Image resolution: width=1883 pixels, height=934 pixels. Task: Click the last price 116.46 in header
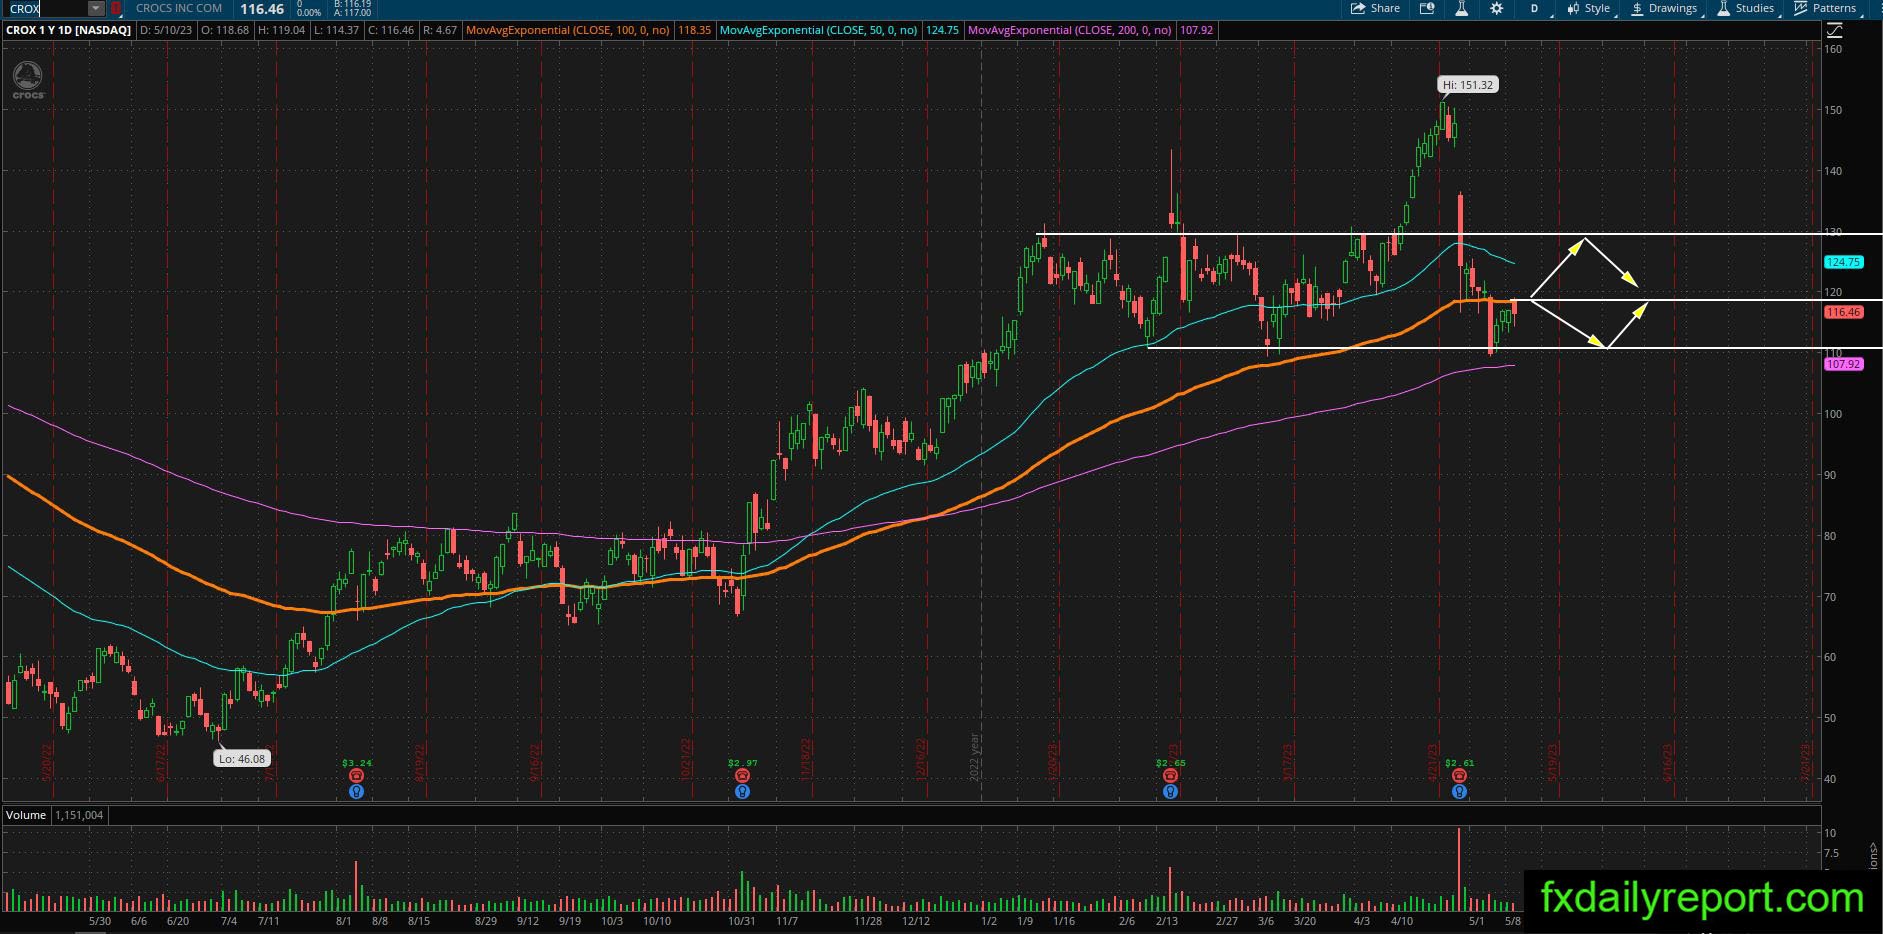click(262, 9)
